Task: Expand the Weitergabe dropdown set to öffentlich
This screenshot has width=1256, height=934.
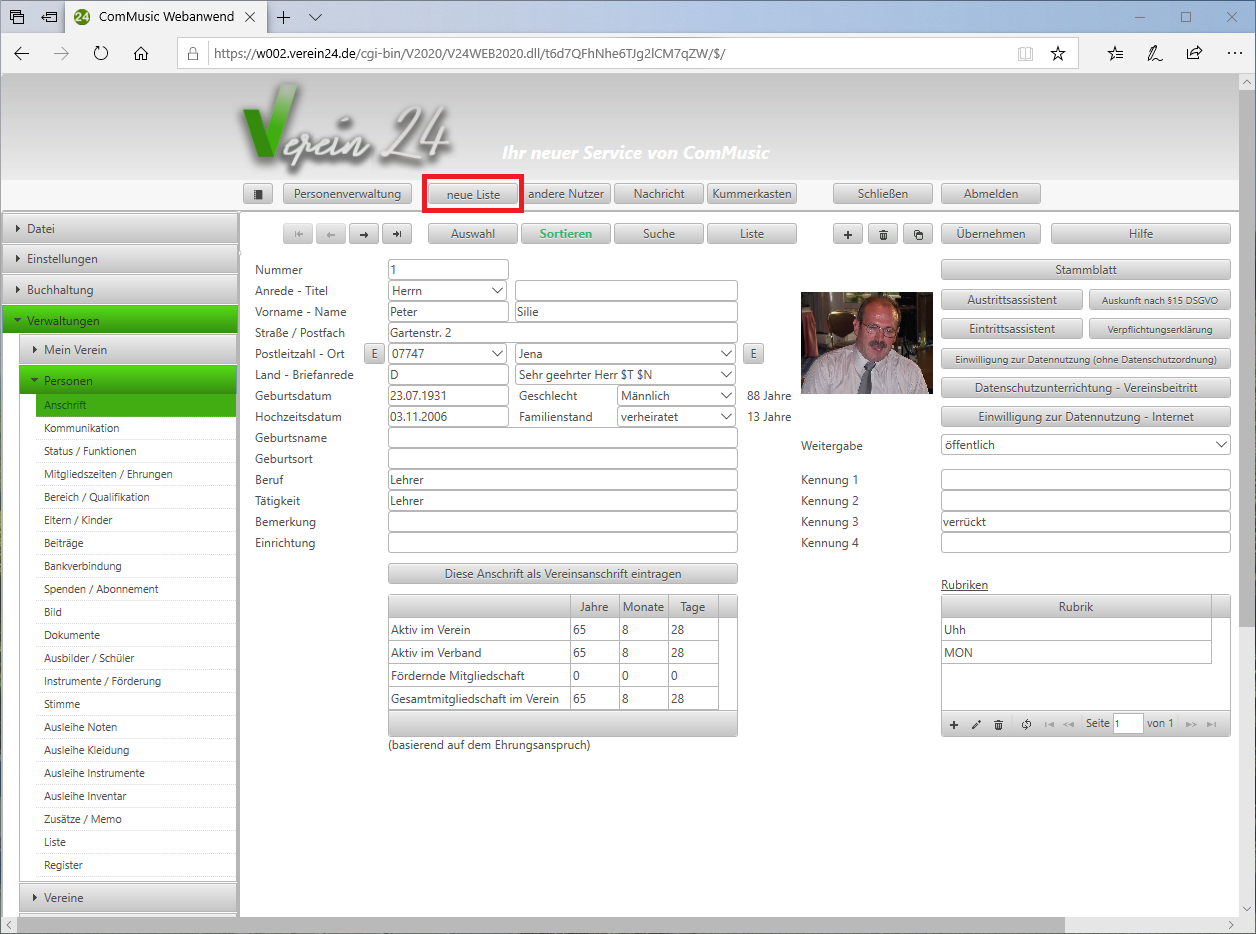Action: (x=1085, y=445)
